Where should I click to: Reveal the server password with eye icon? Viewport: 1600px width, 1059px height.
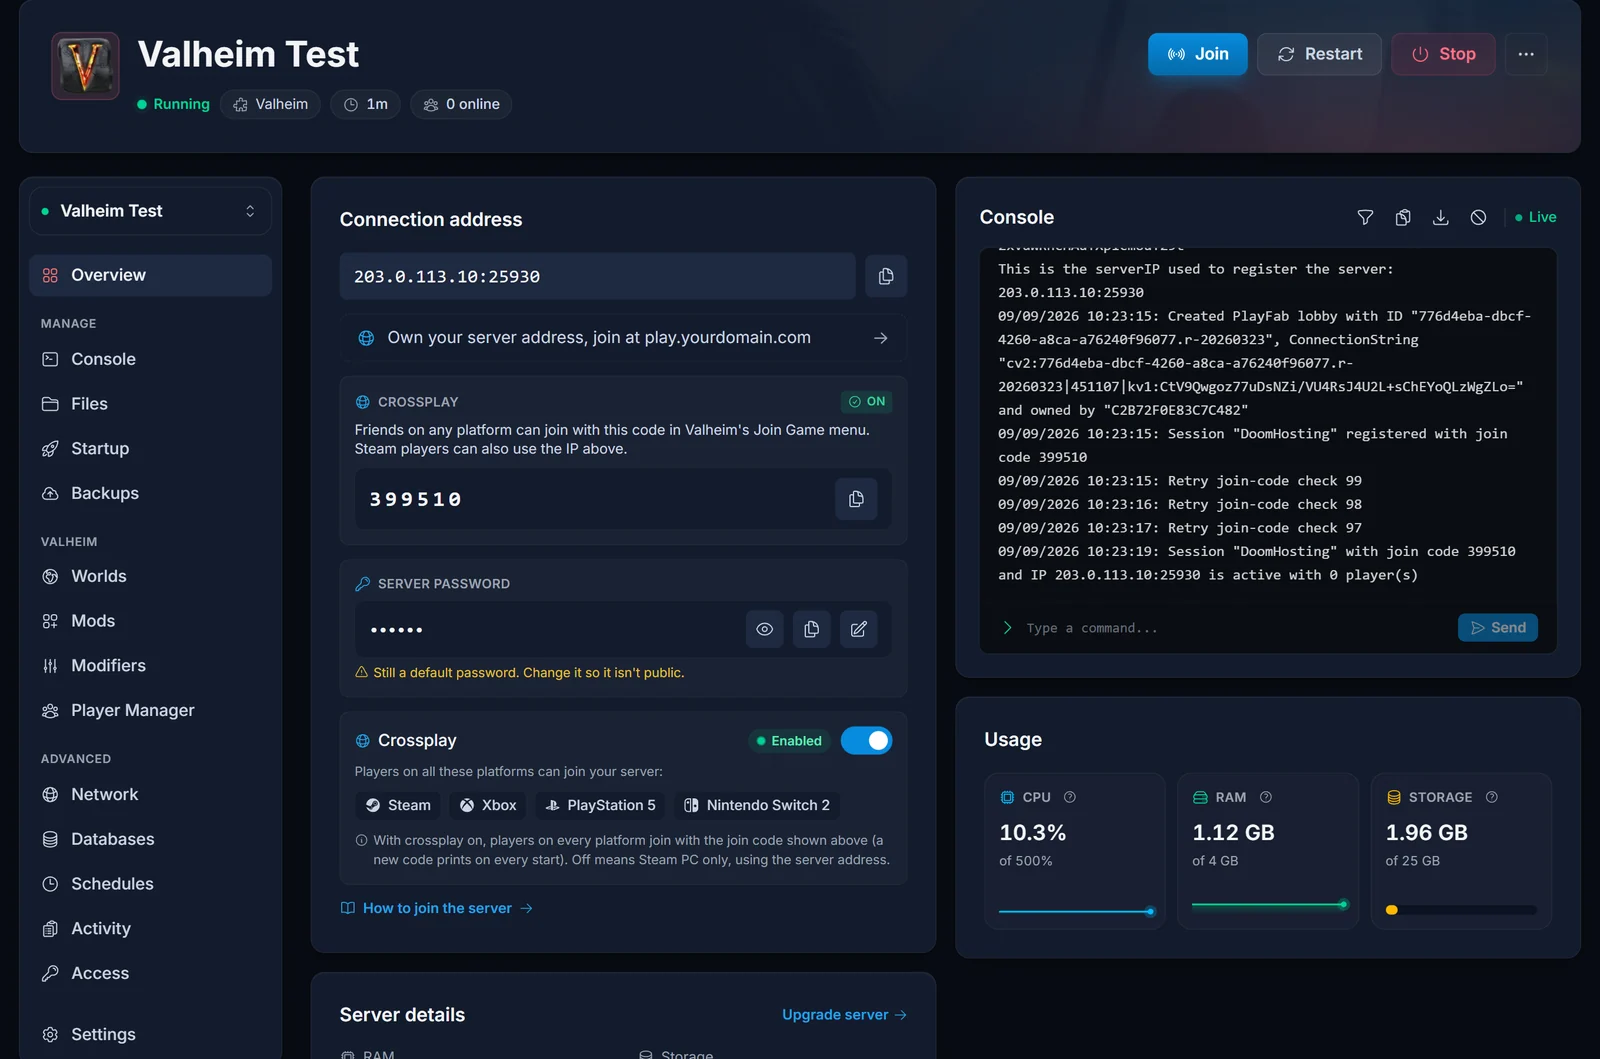764,629
